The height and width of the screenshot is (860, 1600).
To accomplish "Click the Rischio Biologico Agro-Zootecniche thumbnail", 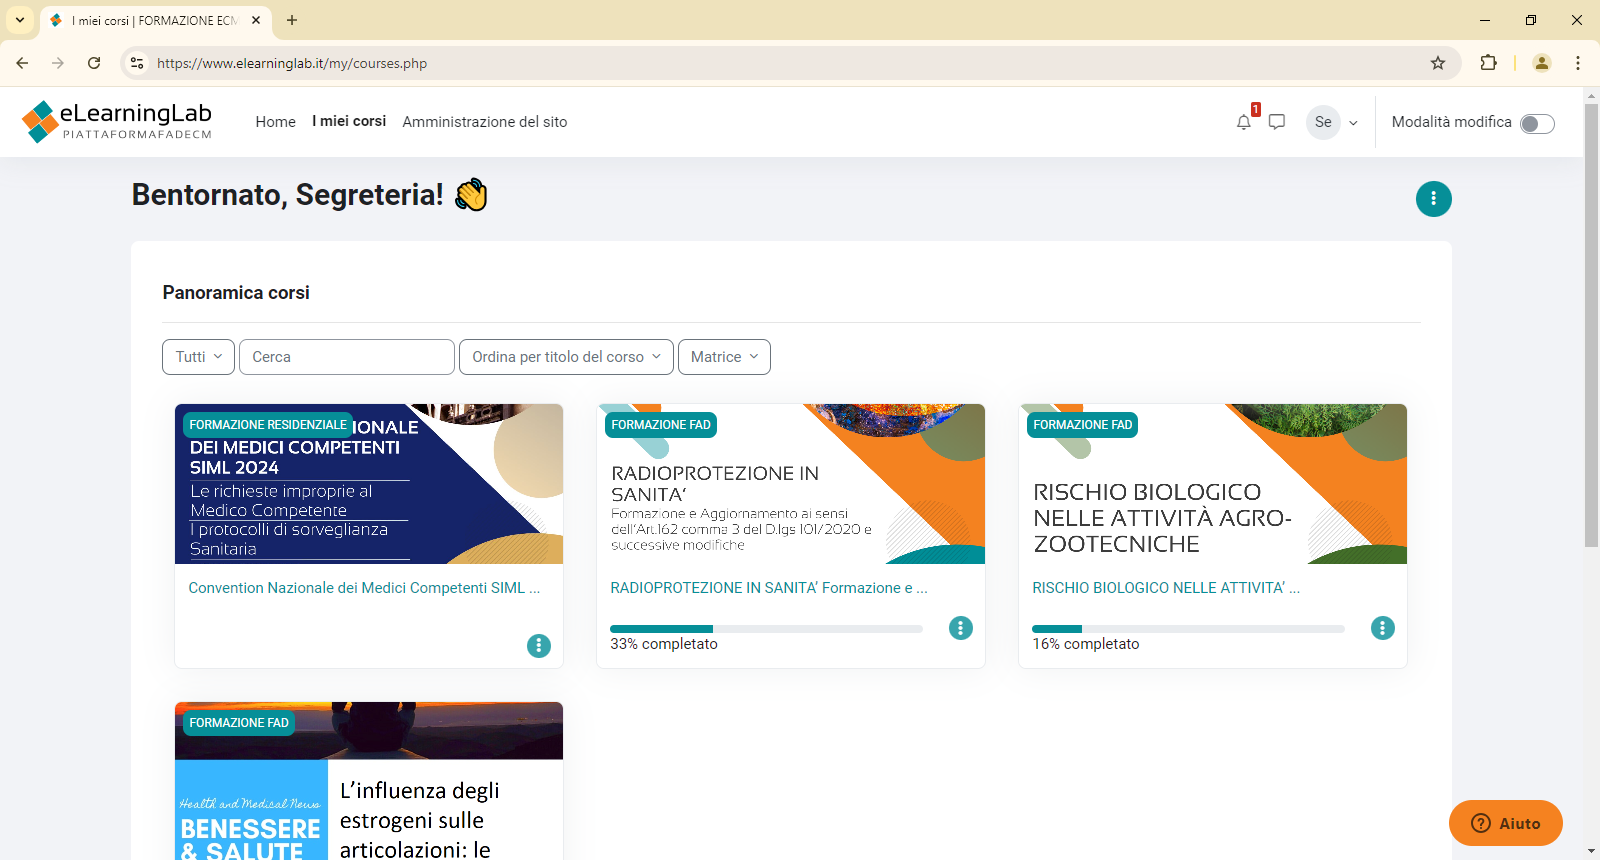I will [x=1213, y=484].
